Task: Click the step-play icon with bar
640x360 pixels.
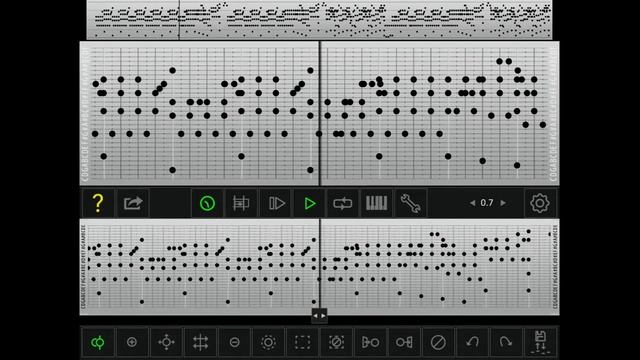Action: click(x=276, y=203)
